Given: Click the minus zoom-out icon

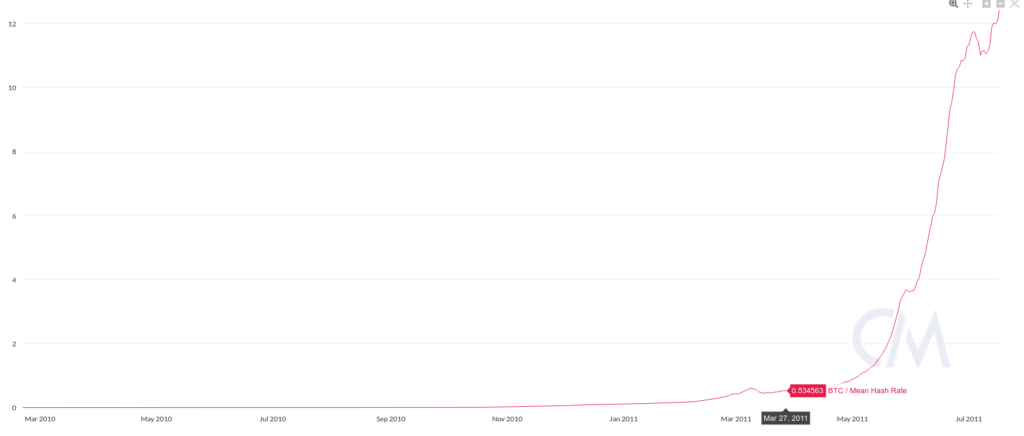Looking at the screenshot, I should pyautogui.click(x=1000, y=4).
